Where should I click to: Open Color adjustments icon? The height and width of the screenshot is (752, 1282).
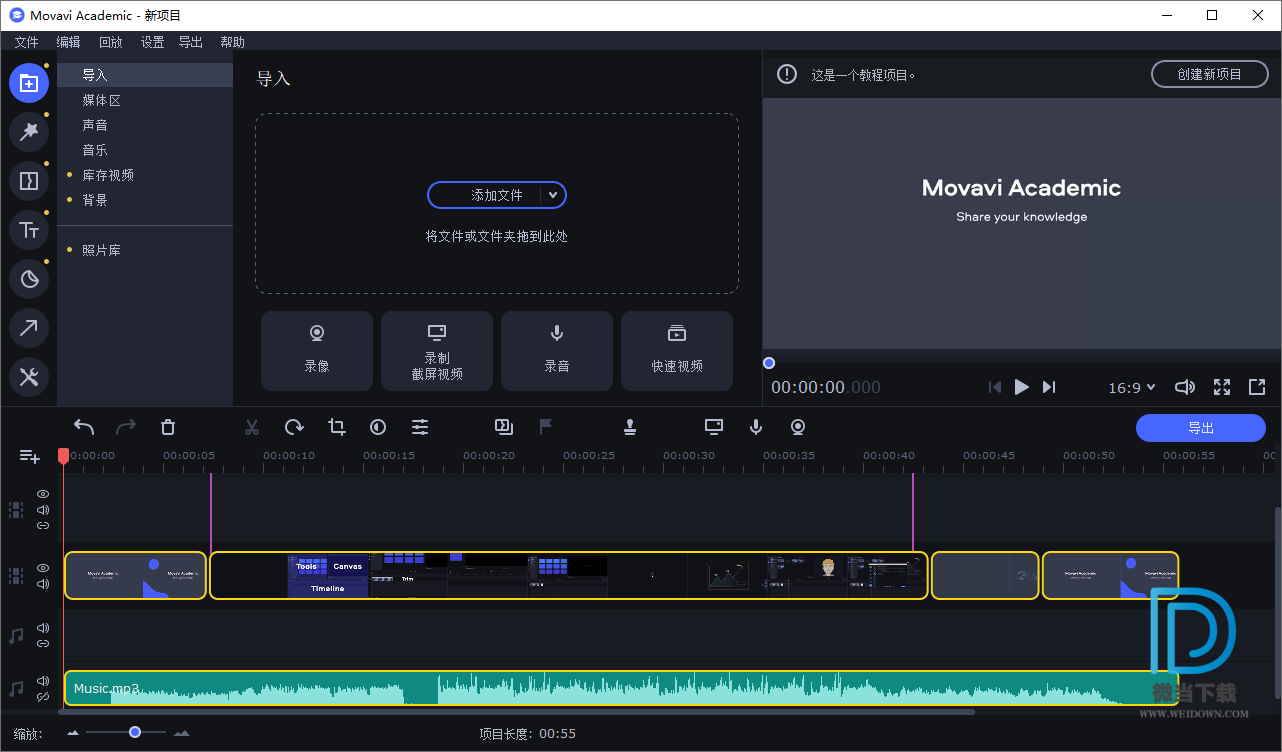tap(378, 427)
